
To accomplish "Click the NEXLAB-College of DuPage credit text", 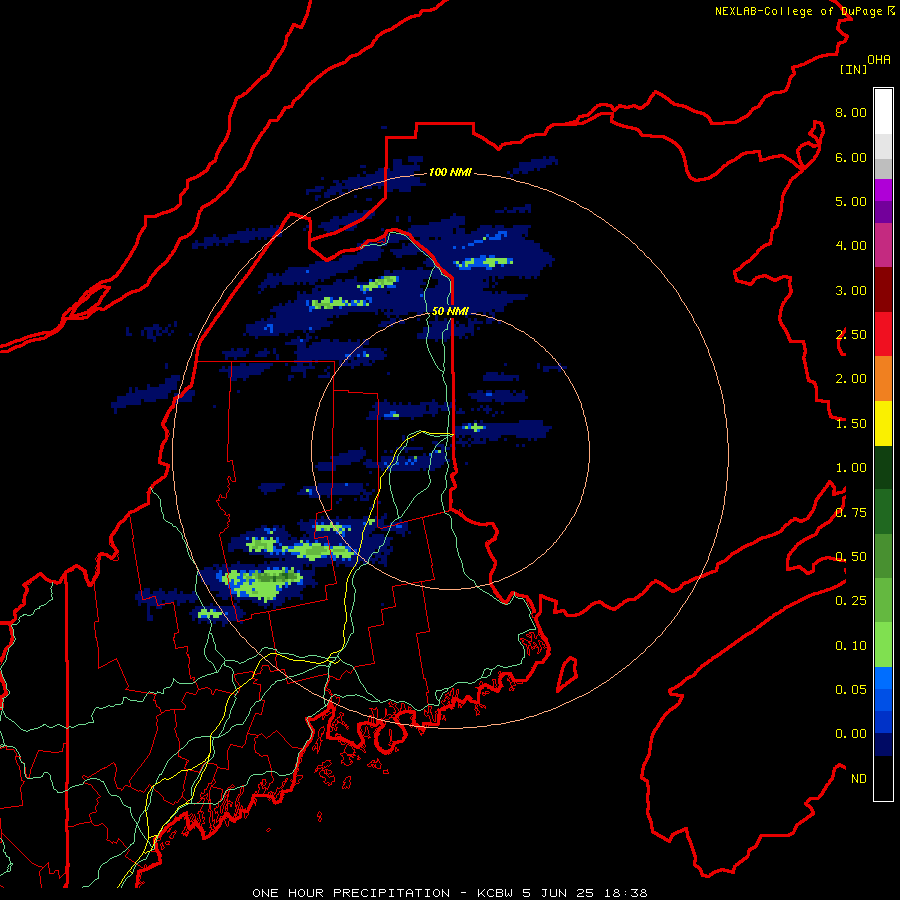I will pos(804,11).
